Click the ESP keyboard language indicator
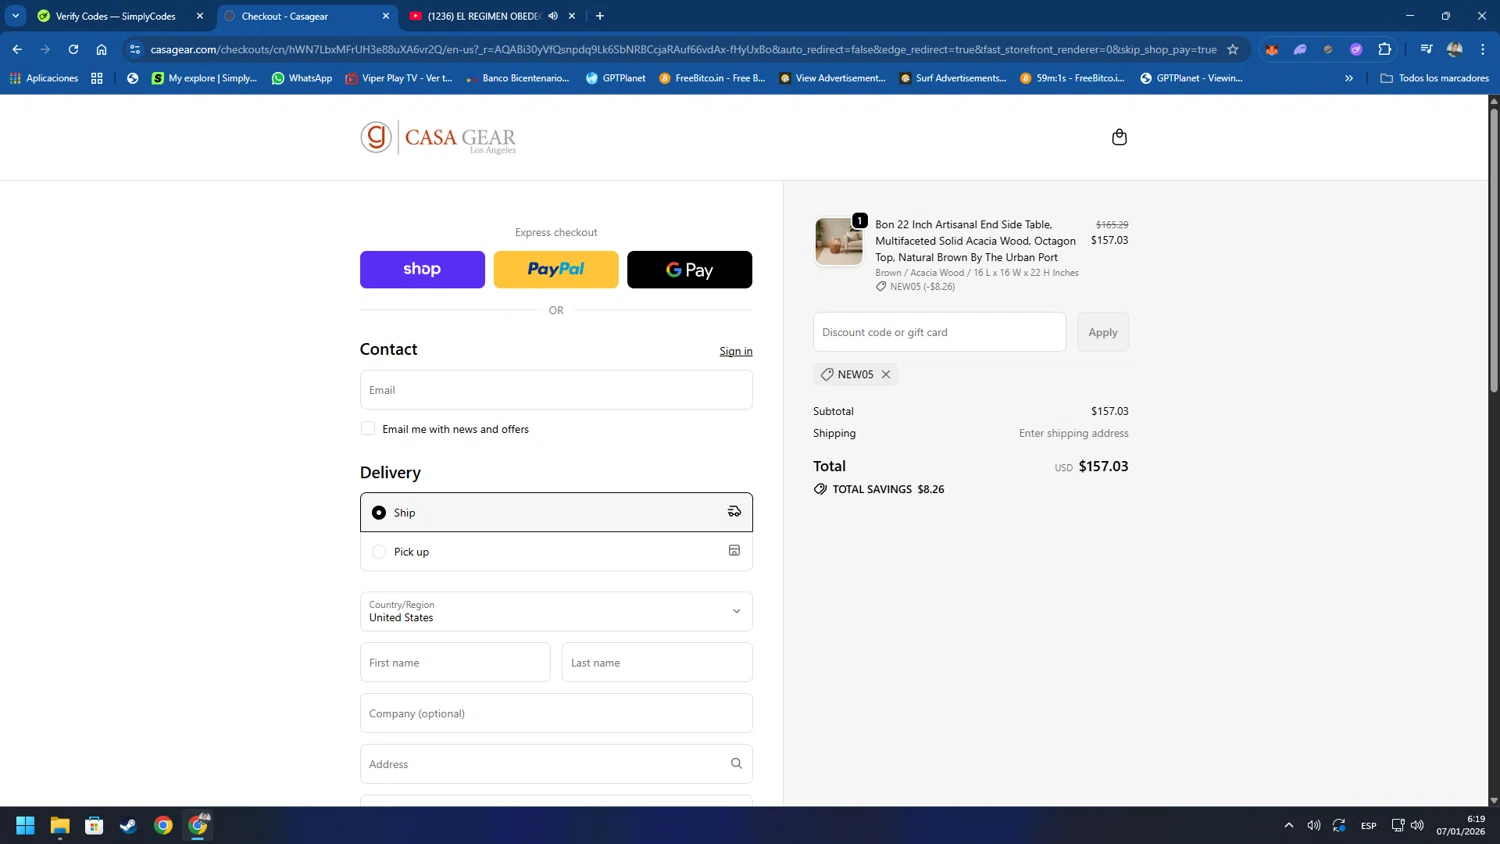Screen dimensions: 1500x844 [1369, 825]
